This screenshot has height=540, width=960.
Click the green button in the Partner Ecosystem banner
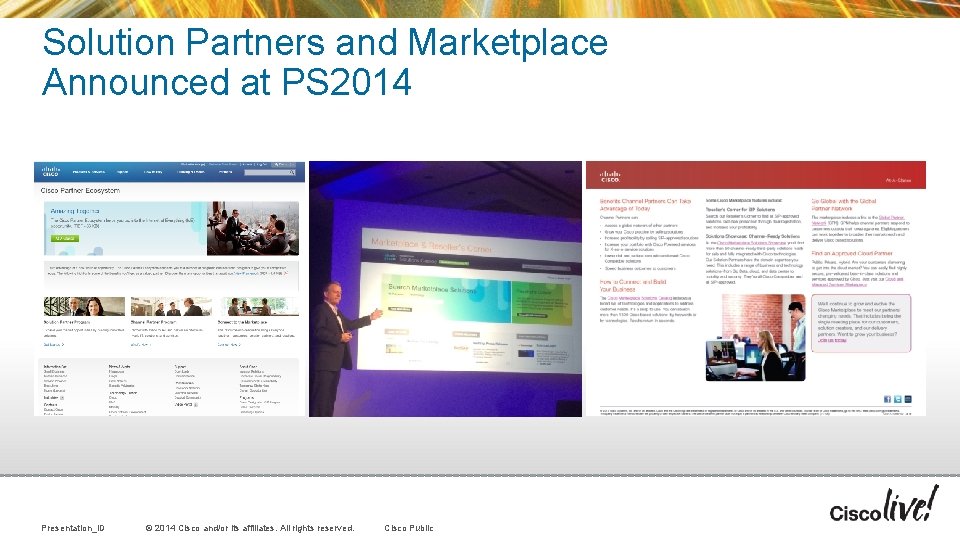point(65,238)
